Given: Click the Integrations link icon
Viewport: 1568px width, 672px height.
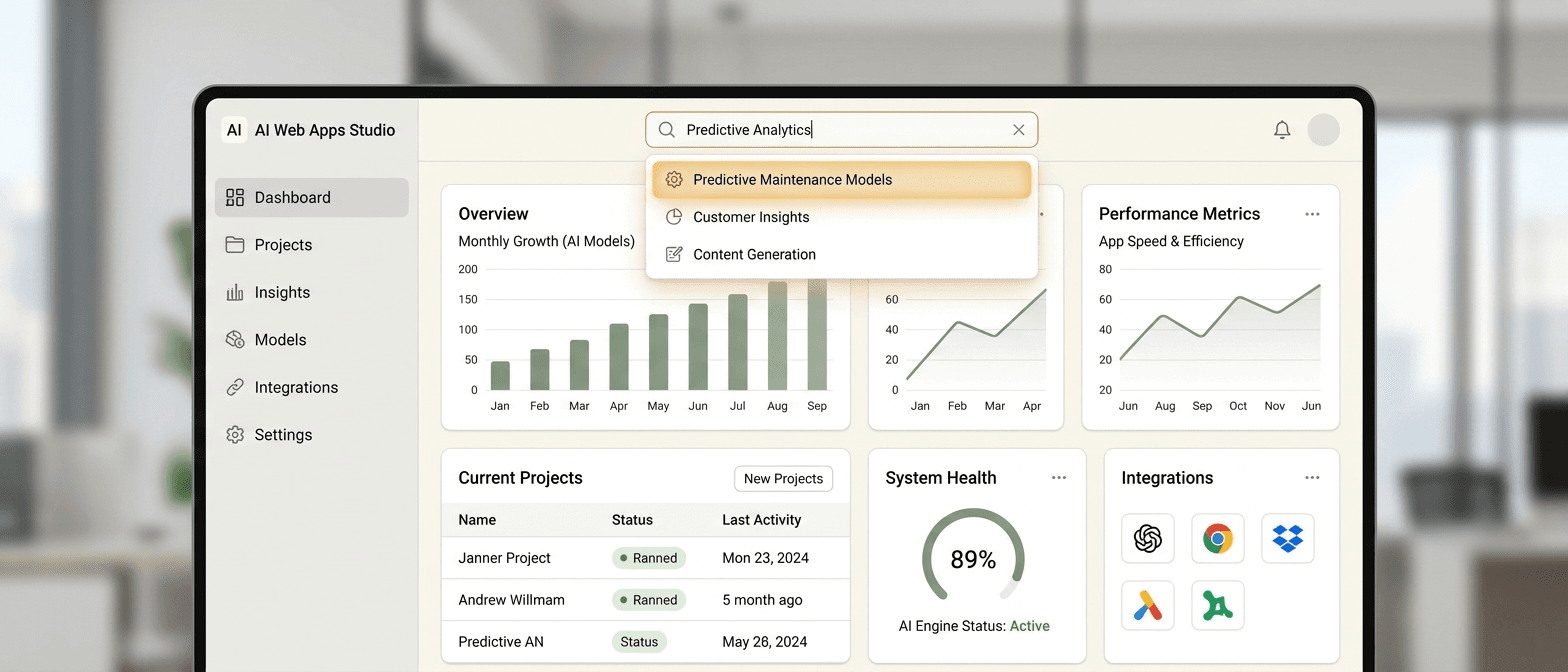Looking at the screenshot, I should point(235,387).
